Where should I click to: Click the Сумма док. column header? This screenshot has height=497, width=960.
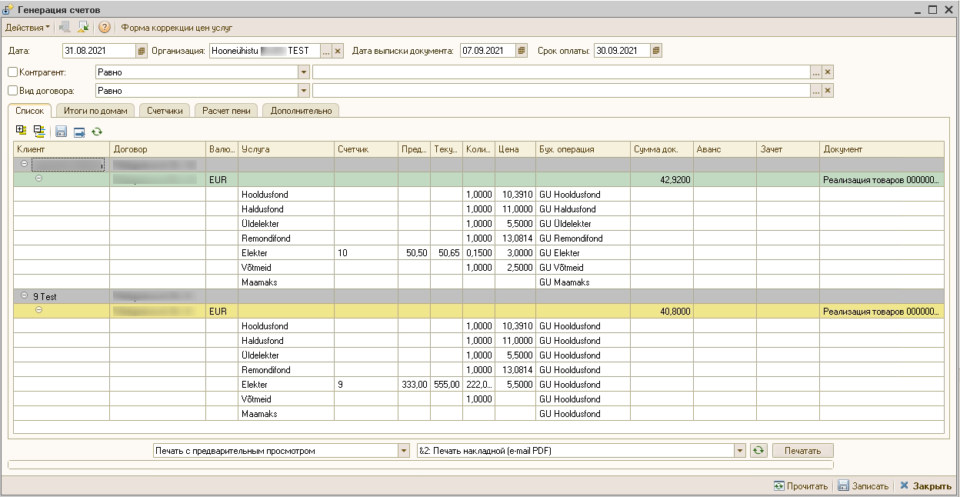pos(661,149)
